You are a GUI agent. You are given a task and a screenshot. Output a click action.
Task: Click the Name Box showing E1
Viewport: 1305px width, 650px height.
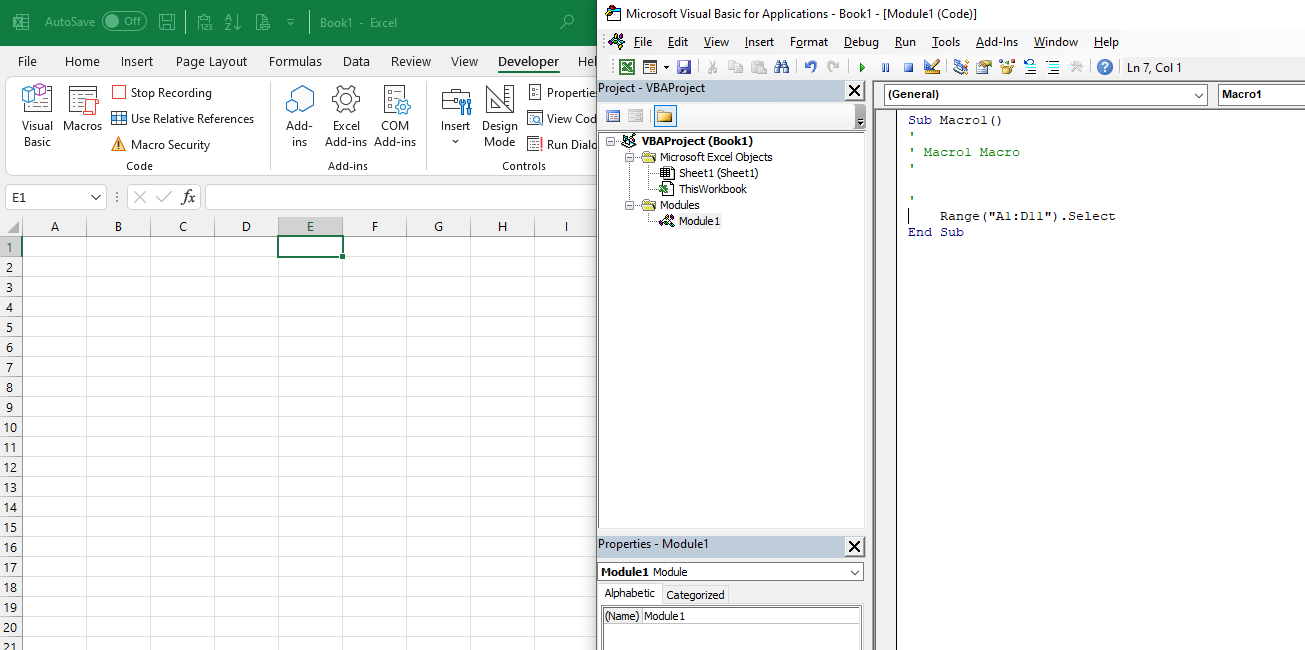(48, 197)
